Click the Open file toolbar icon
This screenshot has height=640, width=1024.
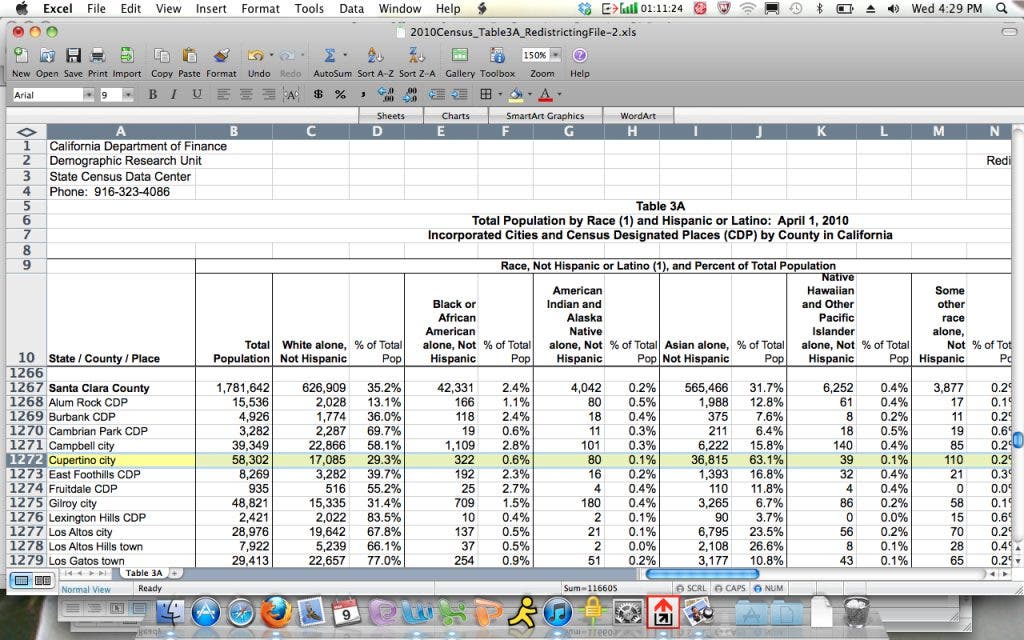(x=47, y=56)
